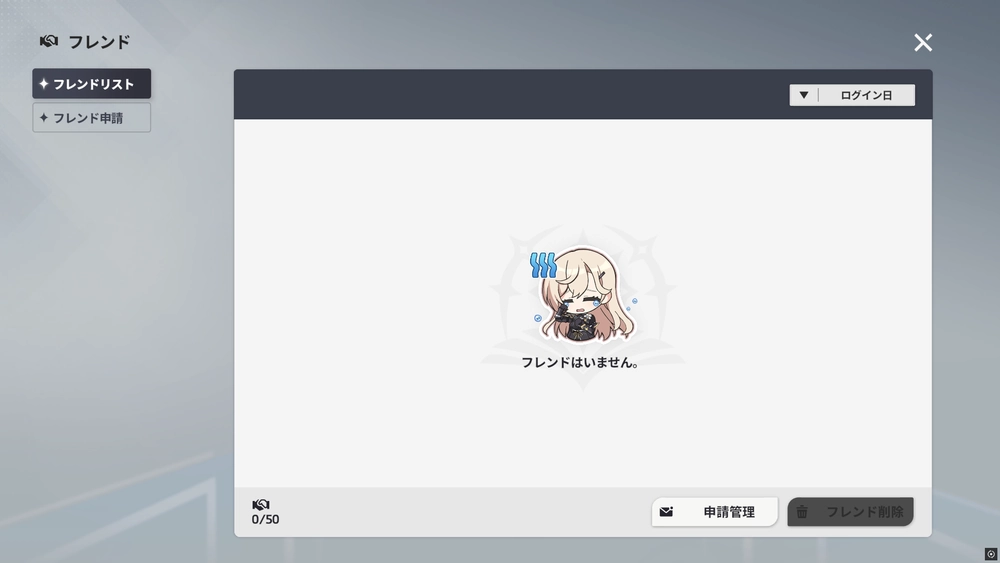Click the handshake icon beside フレンド title
Image resolution: width=1000 pixels, height=563 pixels.
pos(48,41)
